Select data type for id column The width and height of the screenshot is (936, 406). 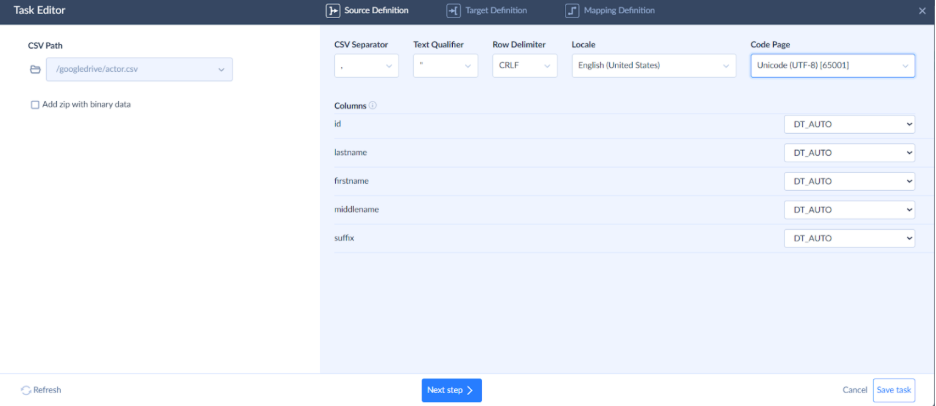[849, 124]
